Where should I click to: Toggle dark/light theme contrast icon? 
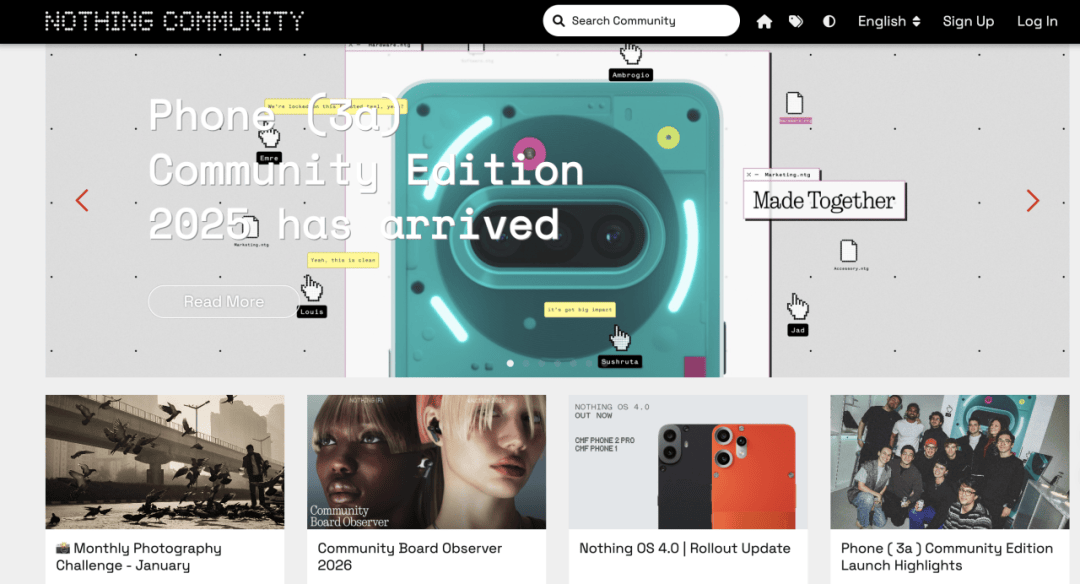(x=829, y=21)
